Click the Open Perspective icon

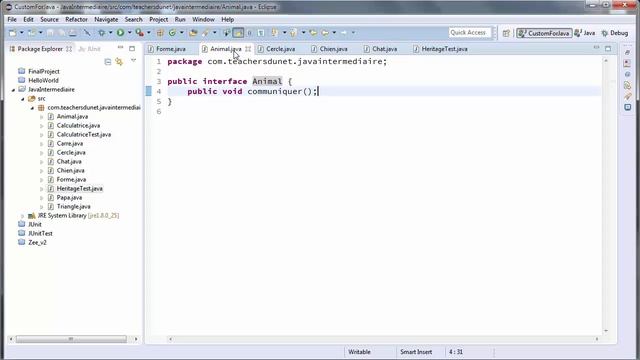506,33
